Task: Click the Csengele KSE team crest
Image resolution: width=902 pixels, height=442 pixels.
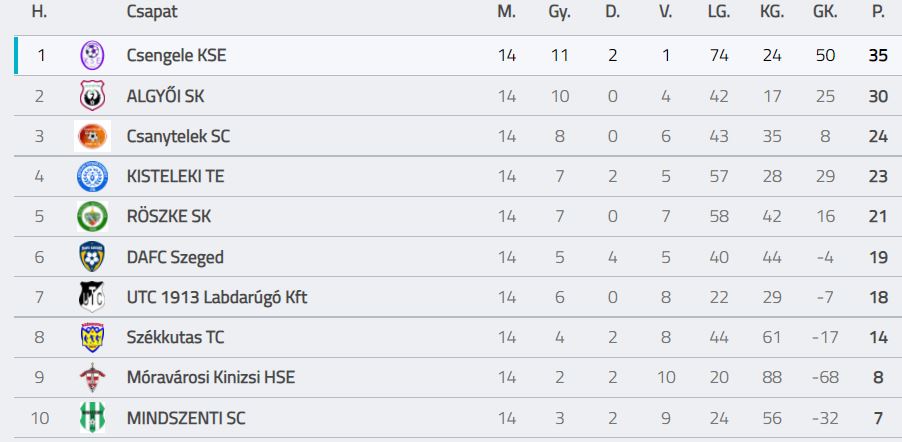Action: (x=92, y=56)
